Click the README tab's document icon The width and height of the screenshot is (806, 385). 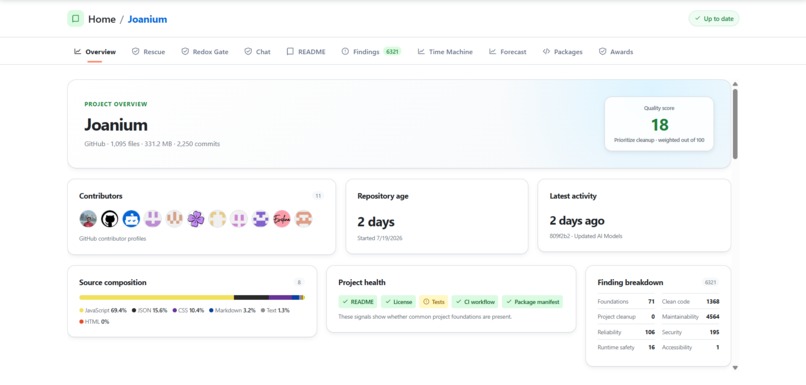click(x=290, y=51)
